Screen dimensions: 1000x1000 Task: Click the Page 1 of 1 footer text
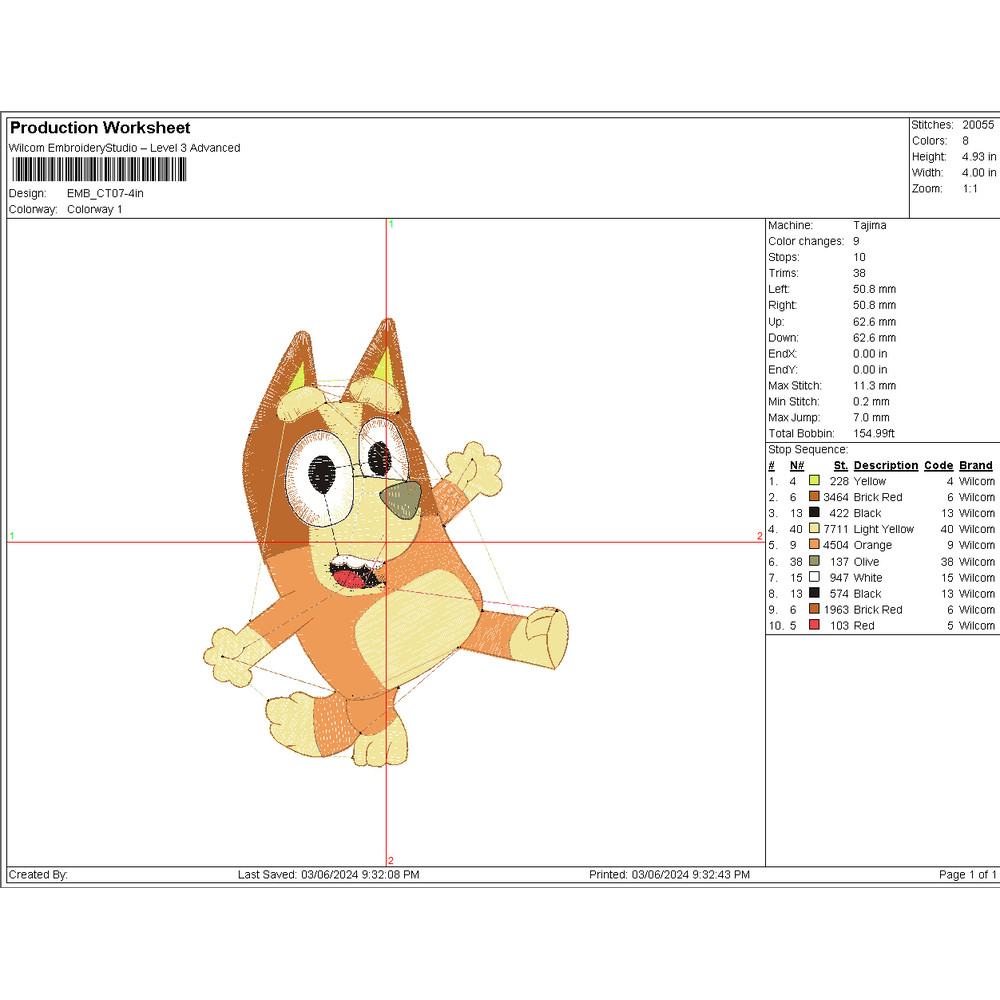pyautogui.click(x=967, y=875)
